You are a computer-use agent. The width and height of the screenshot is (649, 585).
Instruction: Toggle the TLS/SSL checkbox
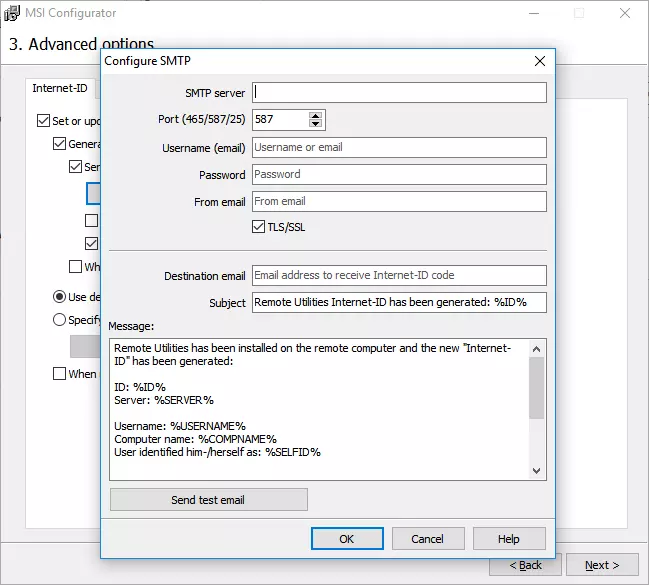(x=260, y=227)
